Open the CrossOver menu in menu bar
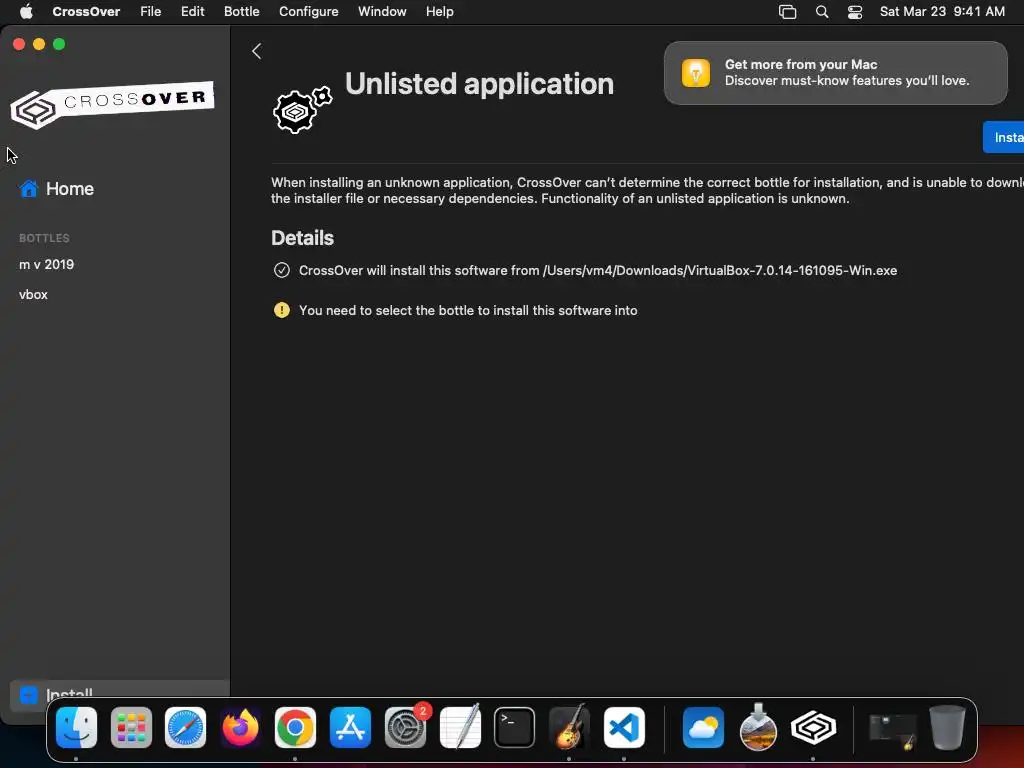Image resolution: width=1024 pixels, height=768 pixels. pyautogui.click(x=86, y=12)
